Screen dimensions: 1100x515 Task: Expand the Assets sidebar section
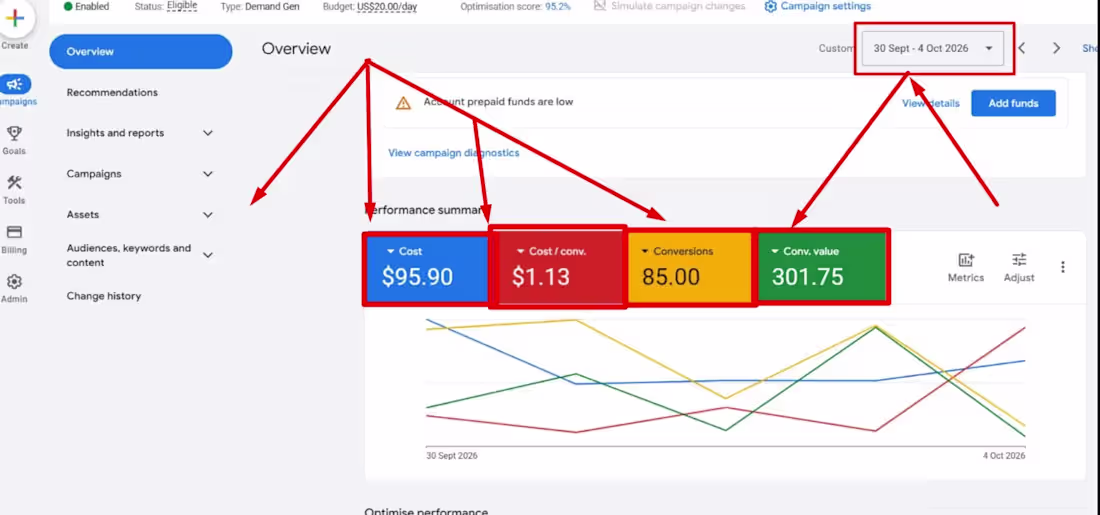[x=208, y=215]
